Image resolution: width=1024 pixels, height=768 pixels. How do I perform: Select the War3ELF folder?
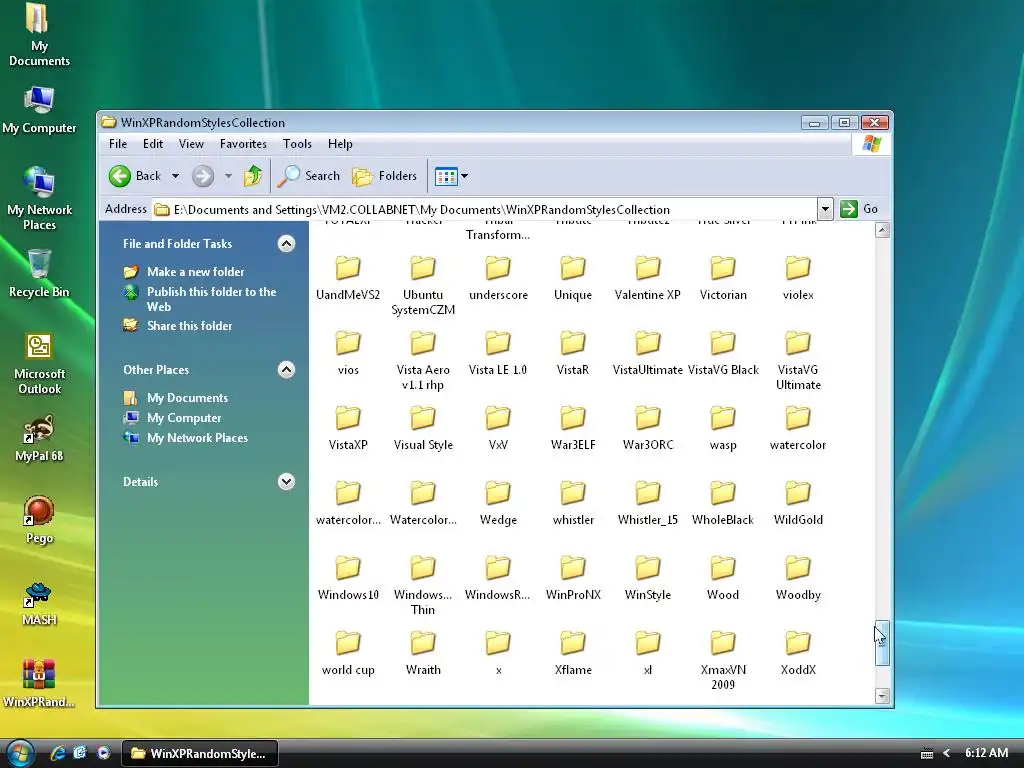(573, 428)
